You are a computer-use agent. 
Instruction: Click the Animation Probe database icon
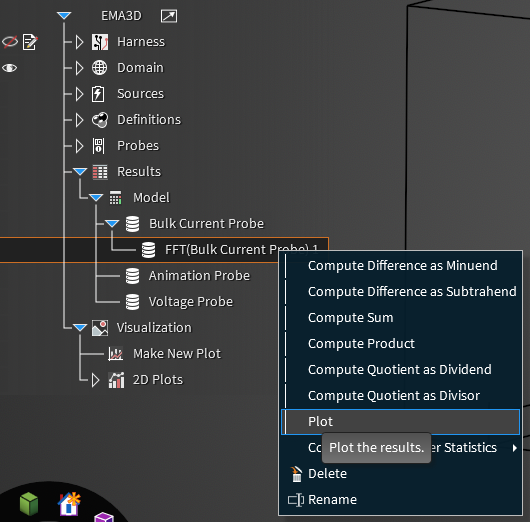click(132, 276)
